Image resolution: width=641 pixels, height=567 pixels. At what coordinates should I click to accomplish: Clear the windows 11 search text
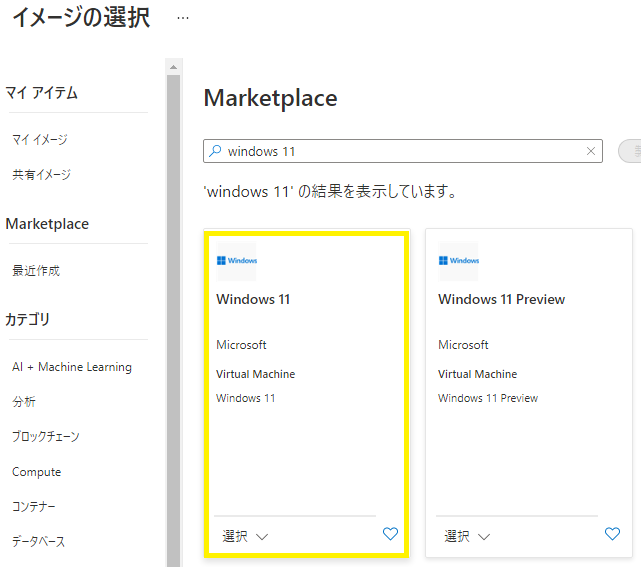(590, 151)
